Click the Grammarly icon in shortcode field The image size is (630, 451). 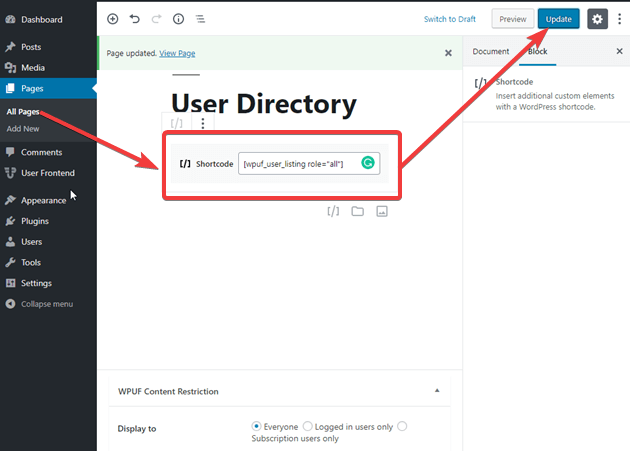pos(368,163)
